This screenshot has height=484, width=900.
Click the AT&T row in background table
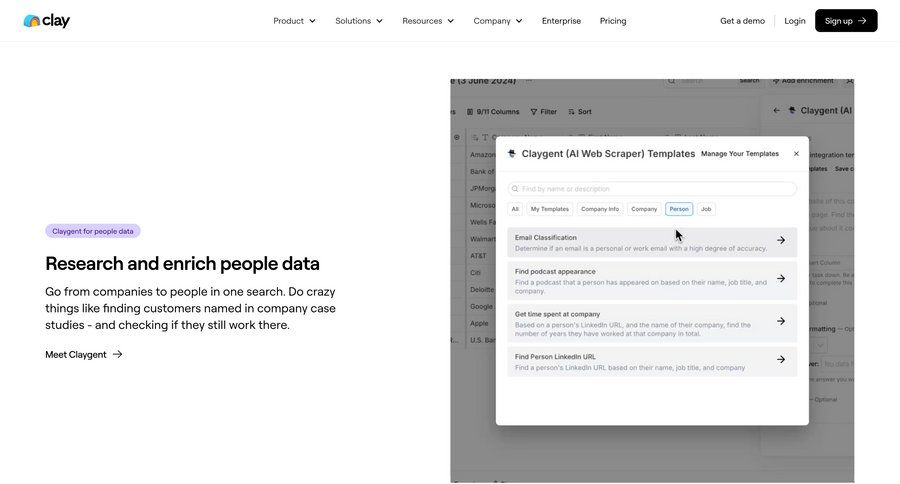(478, 255)
